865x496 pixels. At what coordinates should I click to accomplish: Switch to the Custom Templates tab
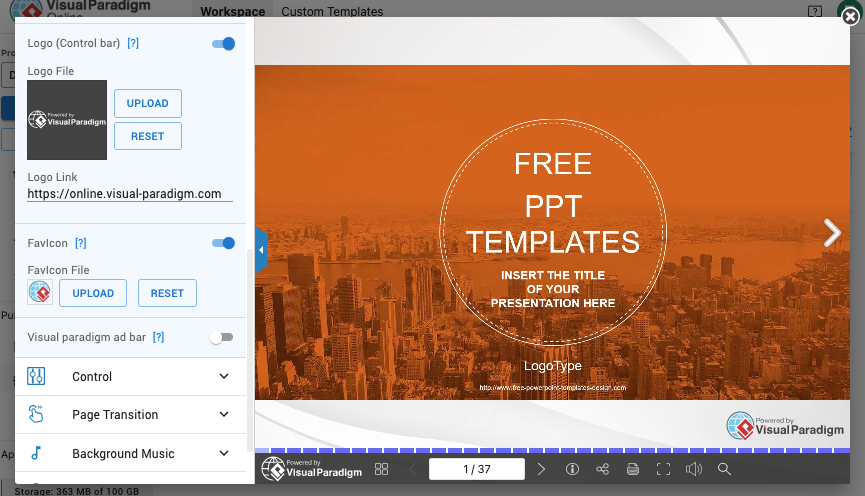(x=332, y=12)
